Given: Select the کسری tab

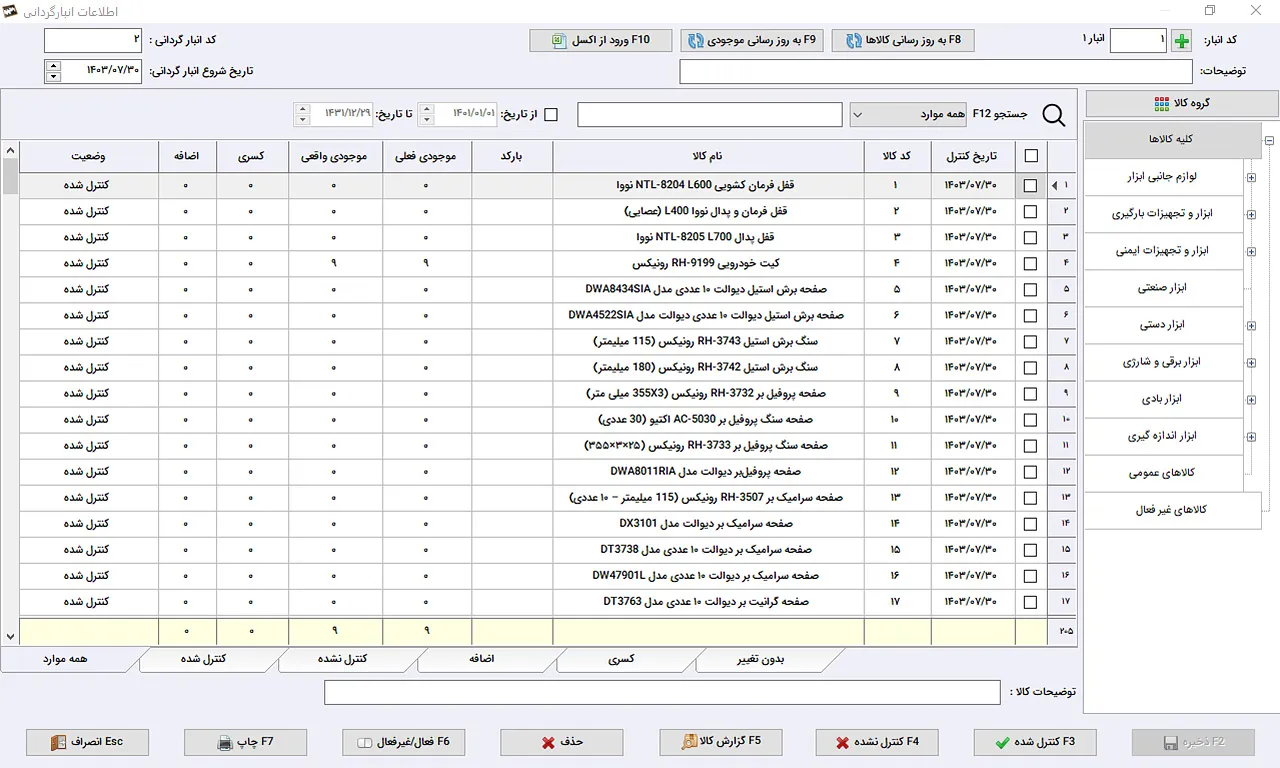Looking at the screenshot, I should 622,659.
